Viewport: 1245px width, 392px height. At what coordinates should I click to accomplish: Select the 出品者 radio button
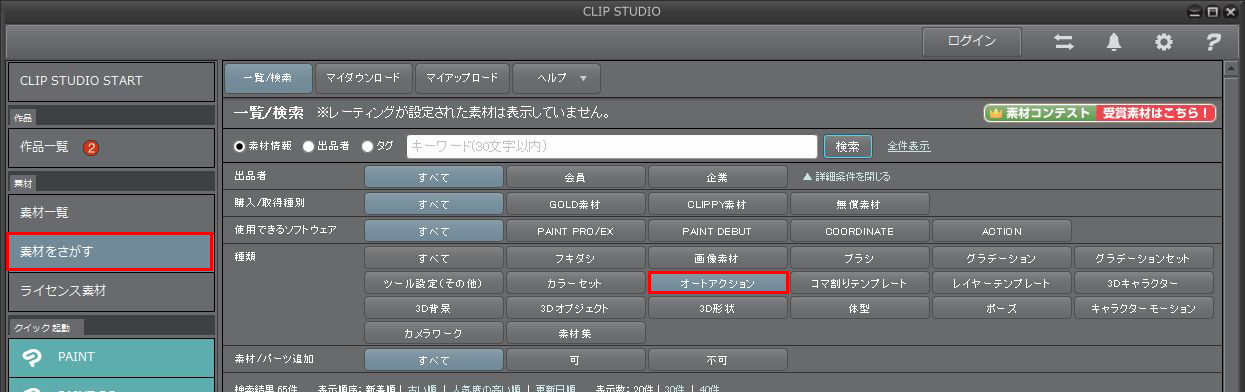point(308,146)
